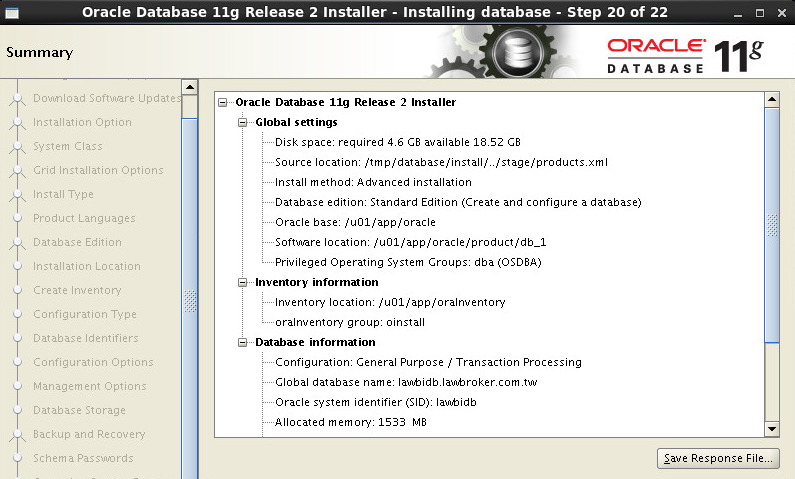Select the Software location row
Viewport: 795px width, 479px height.
[410, 242]
